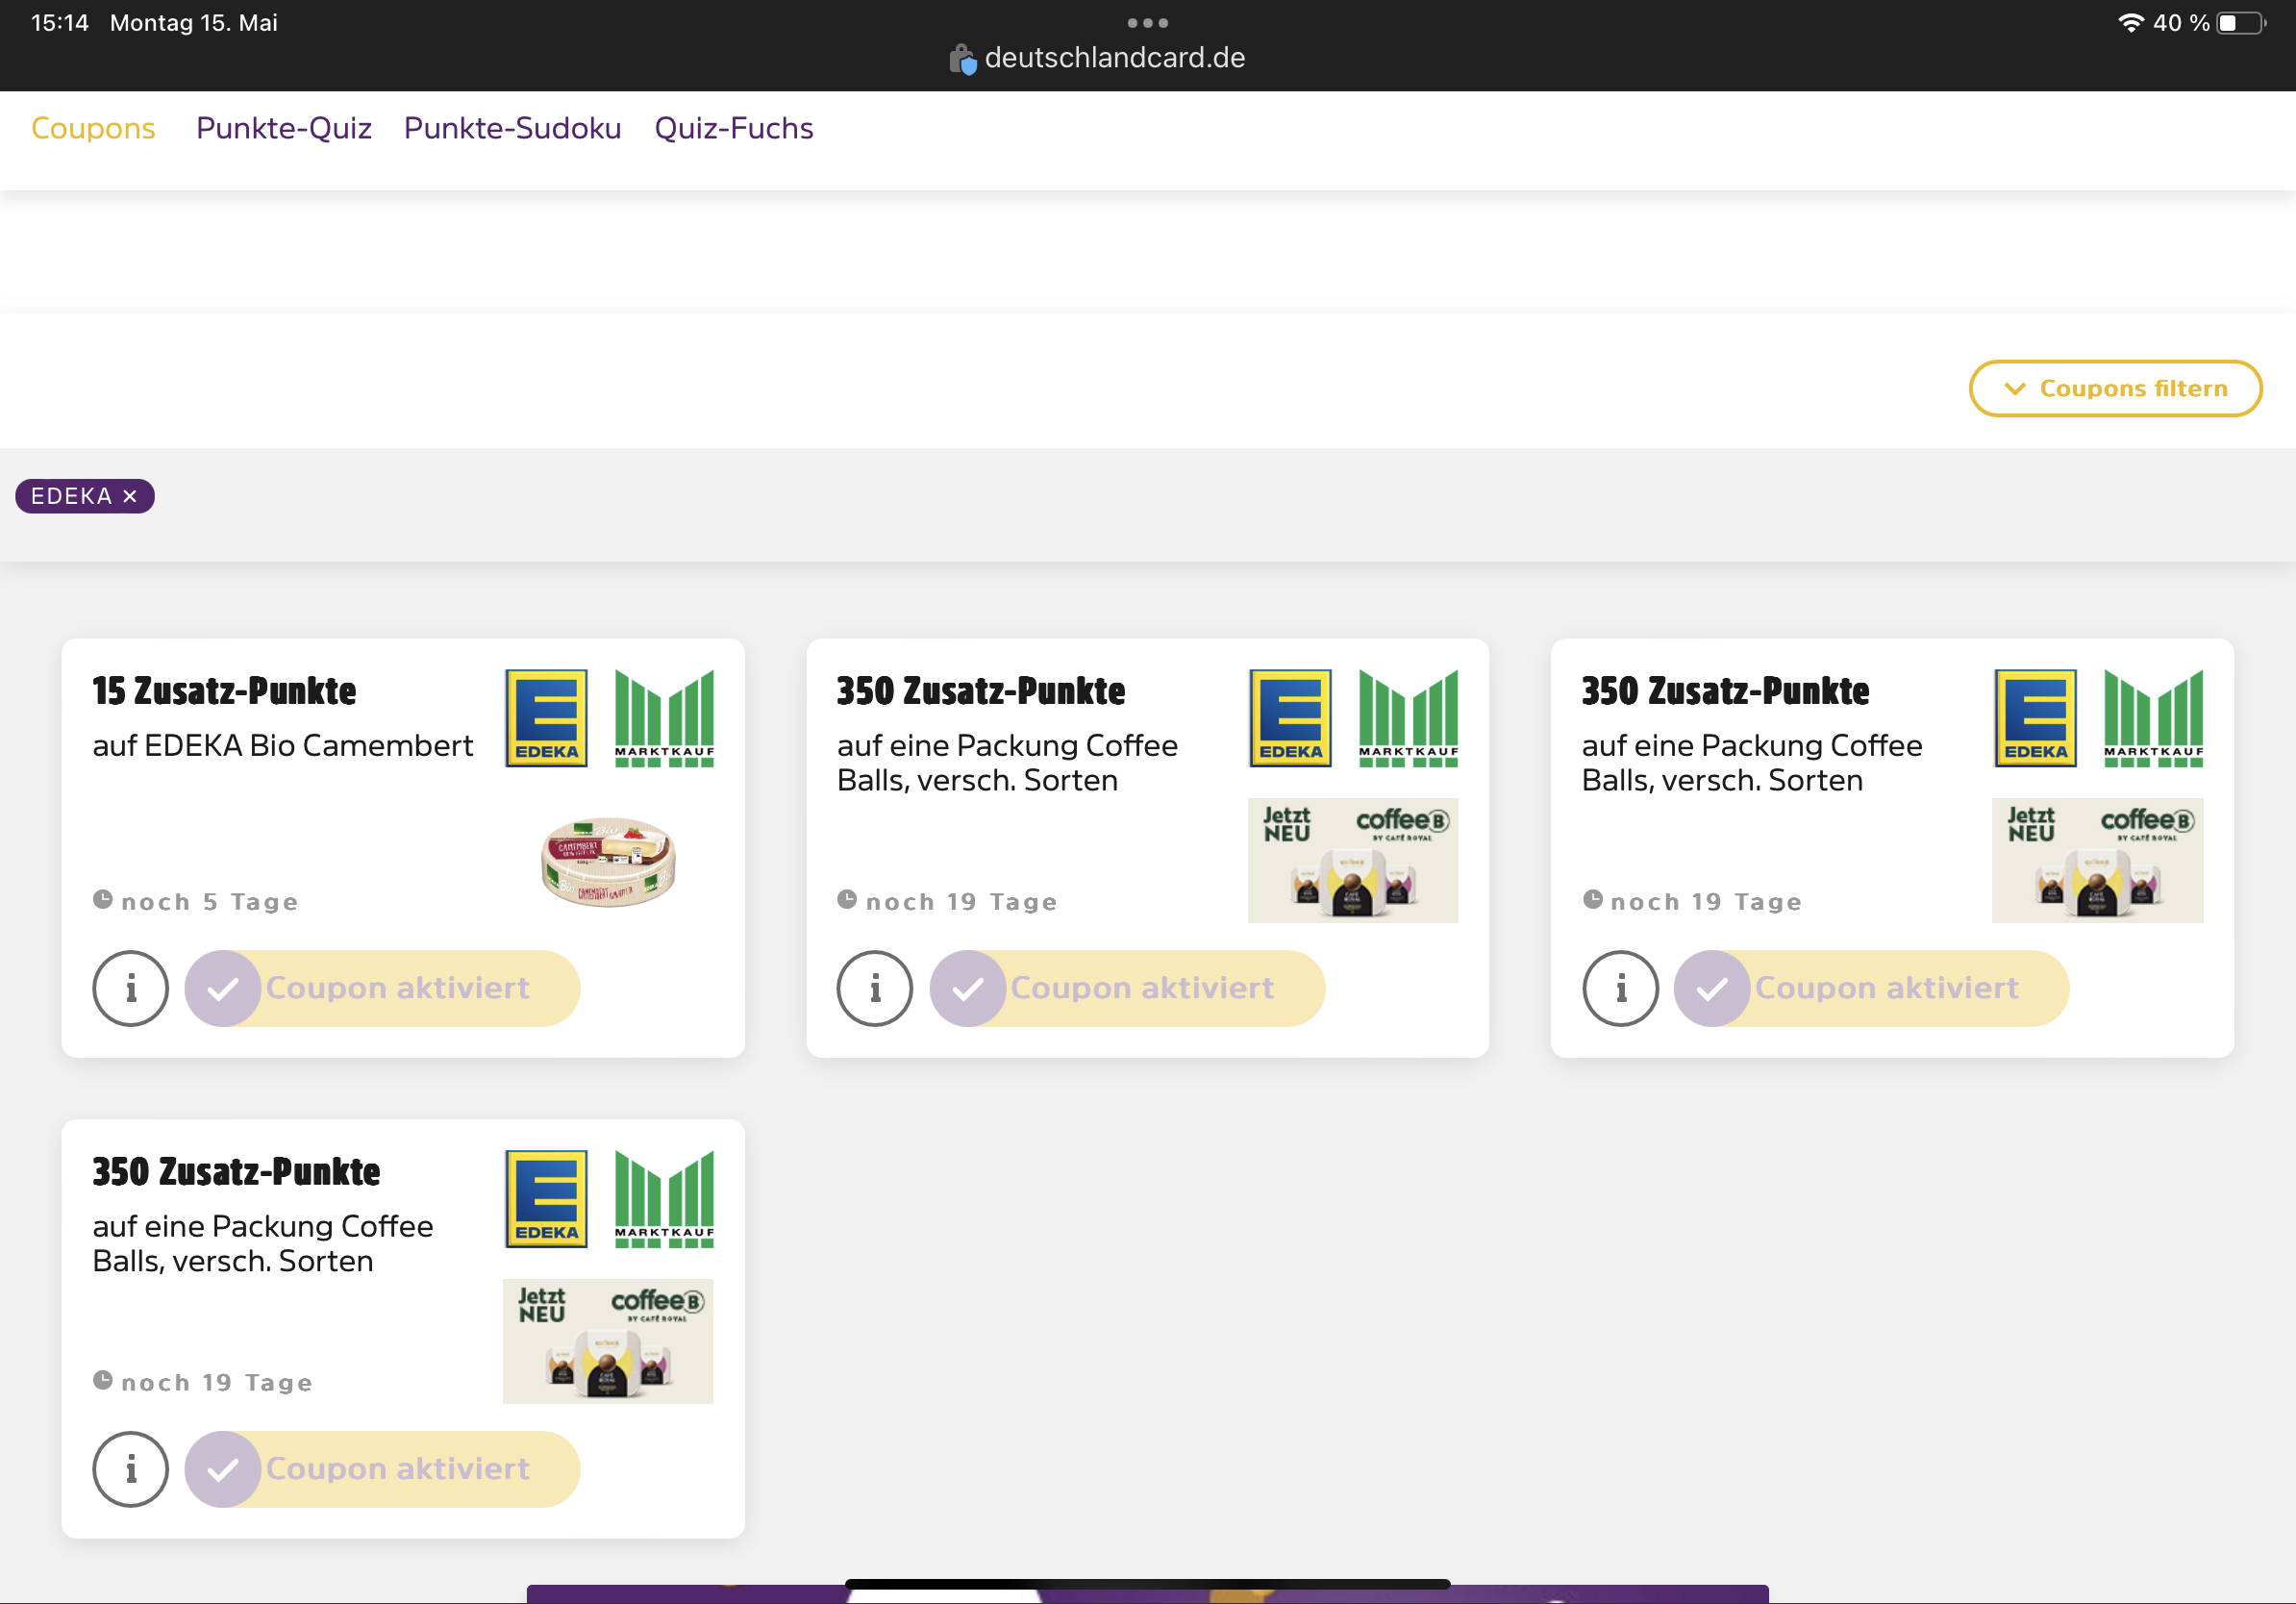Screen dimensions: 2296x1604
Task: Tap the battery status icon
Action: point(2242,22)
